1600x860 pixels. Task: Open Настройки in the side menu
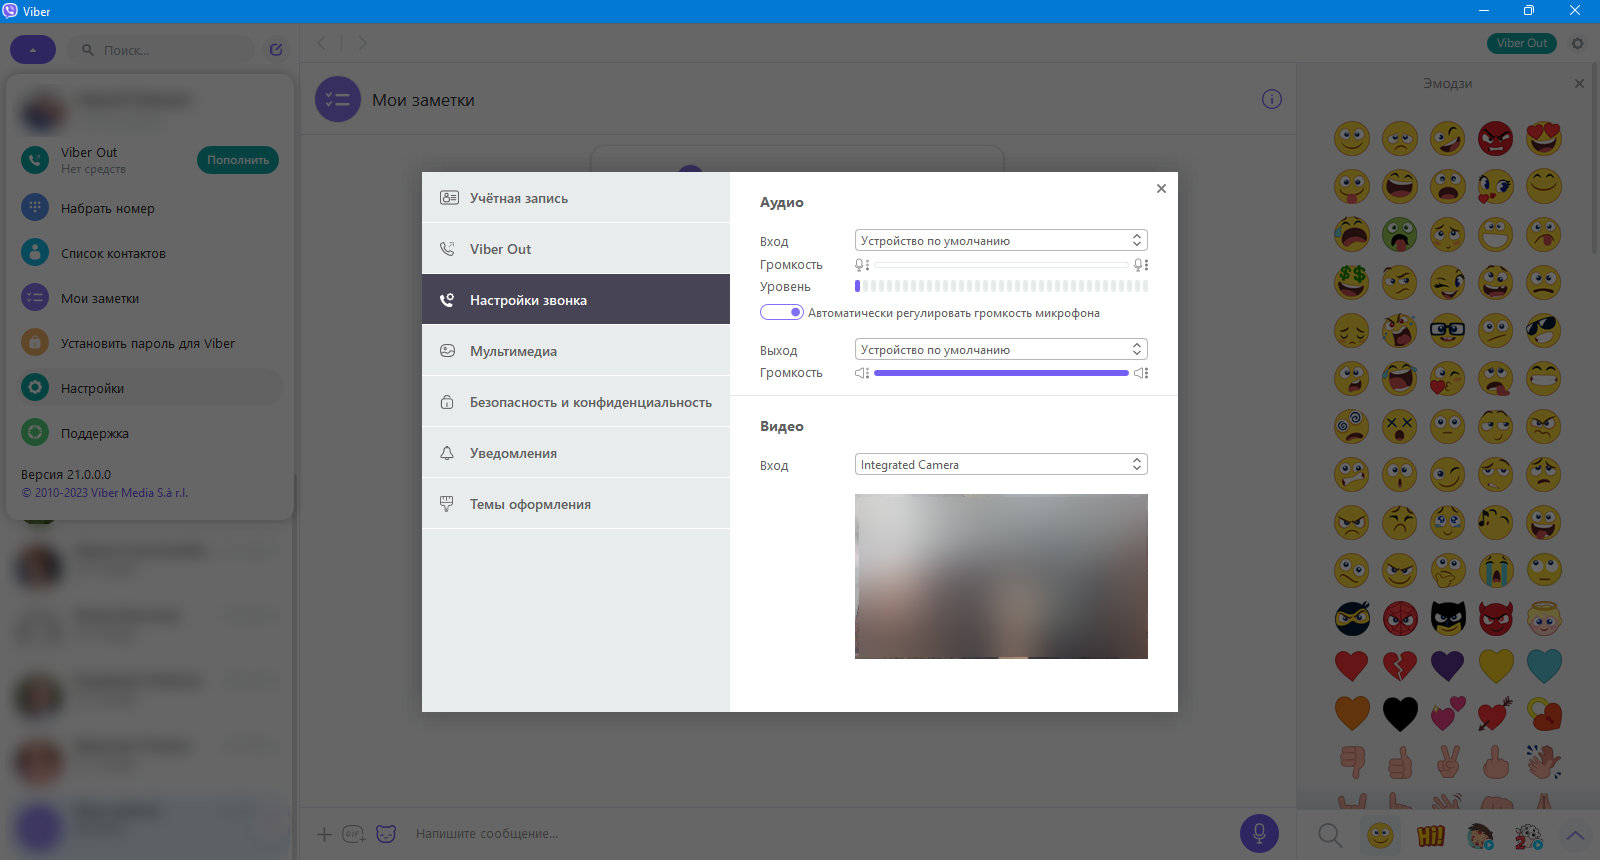[150, 388]
